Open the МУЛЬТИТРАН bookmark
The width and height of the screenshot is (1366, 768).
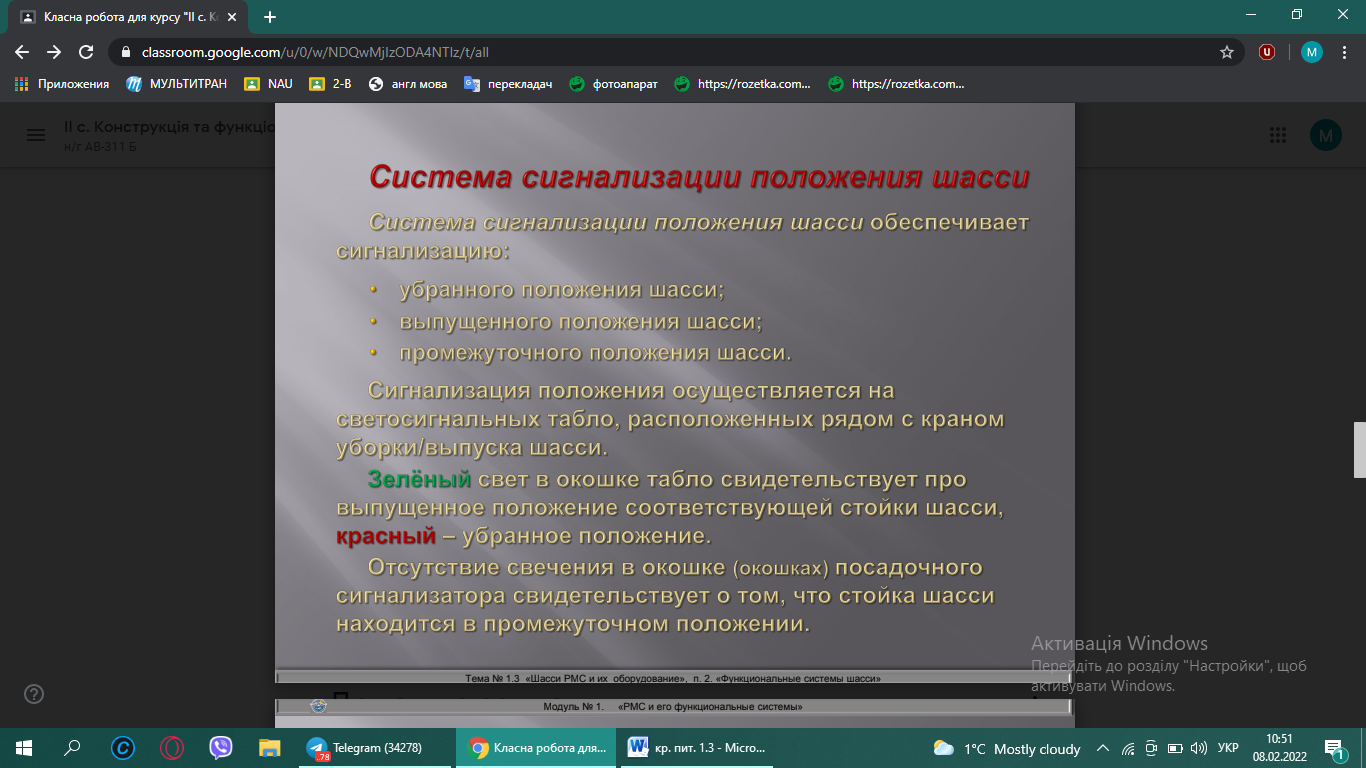(177, 84)
